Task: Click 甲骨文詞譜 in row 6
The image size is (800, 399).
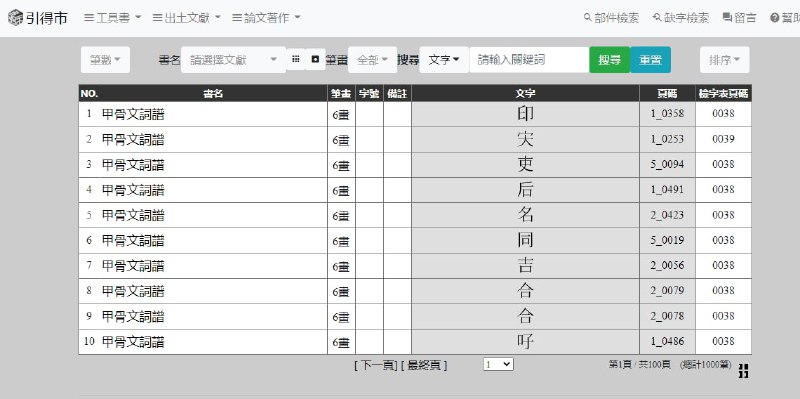Action: pyautogui.click(x=133, y=240)
